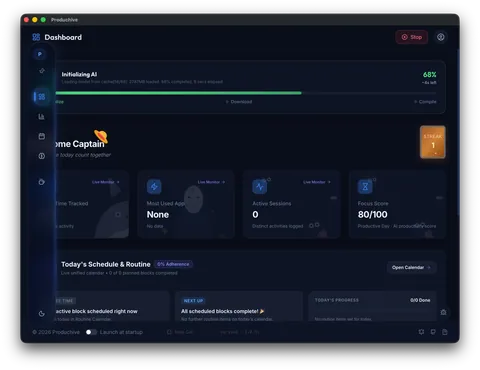Open Live Monitor on Active Sessions card
The height and width of the screenshot is (370, 480).
(x=317, y=182)
